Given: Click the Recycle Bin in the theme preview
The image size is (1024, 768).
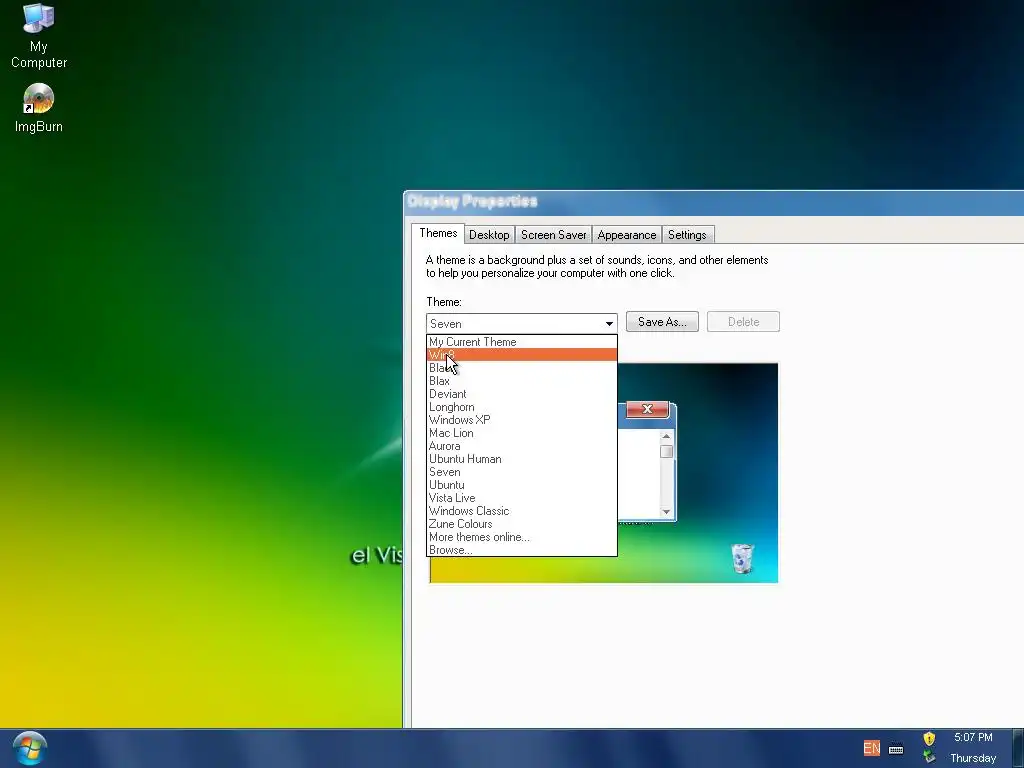Looking at the screenshot, I should [x=742, y=558].
